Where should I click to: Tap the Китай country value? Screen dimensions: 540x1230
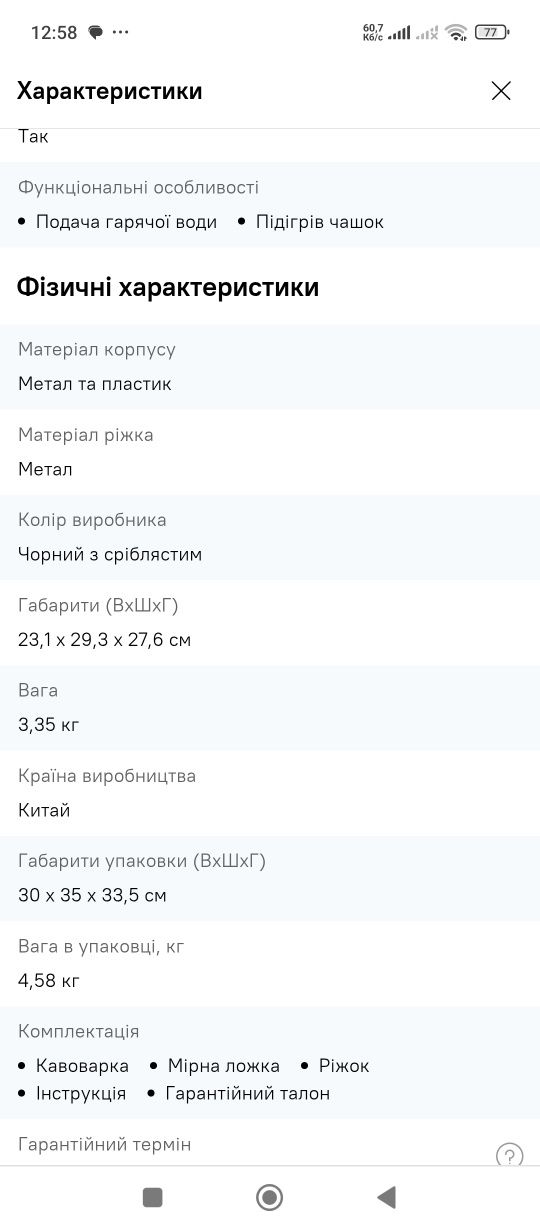(x=44, y=810)
